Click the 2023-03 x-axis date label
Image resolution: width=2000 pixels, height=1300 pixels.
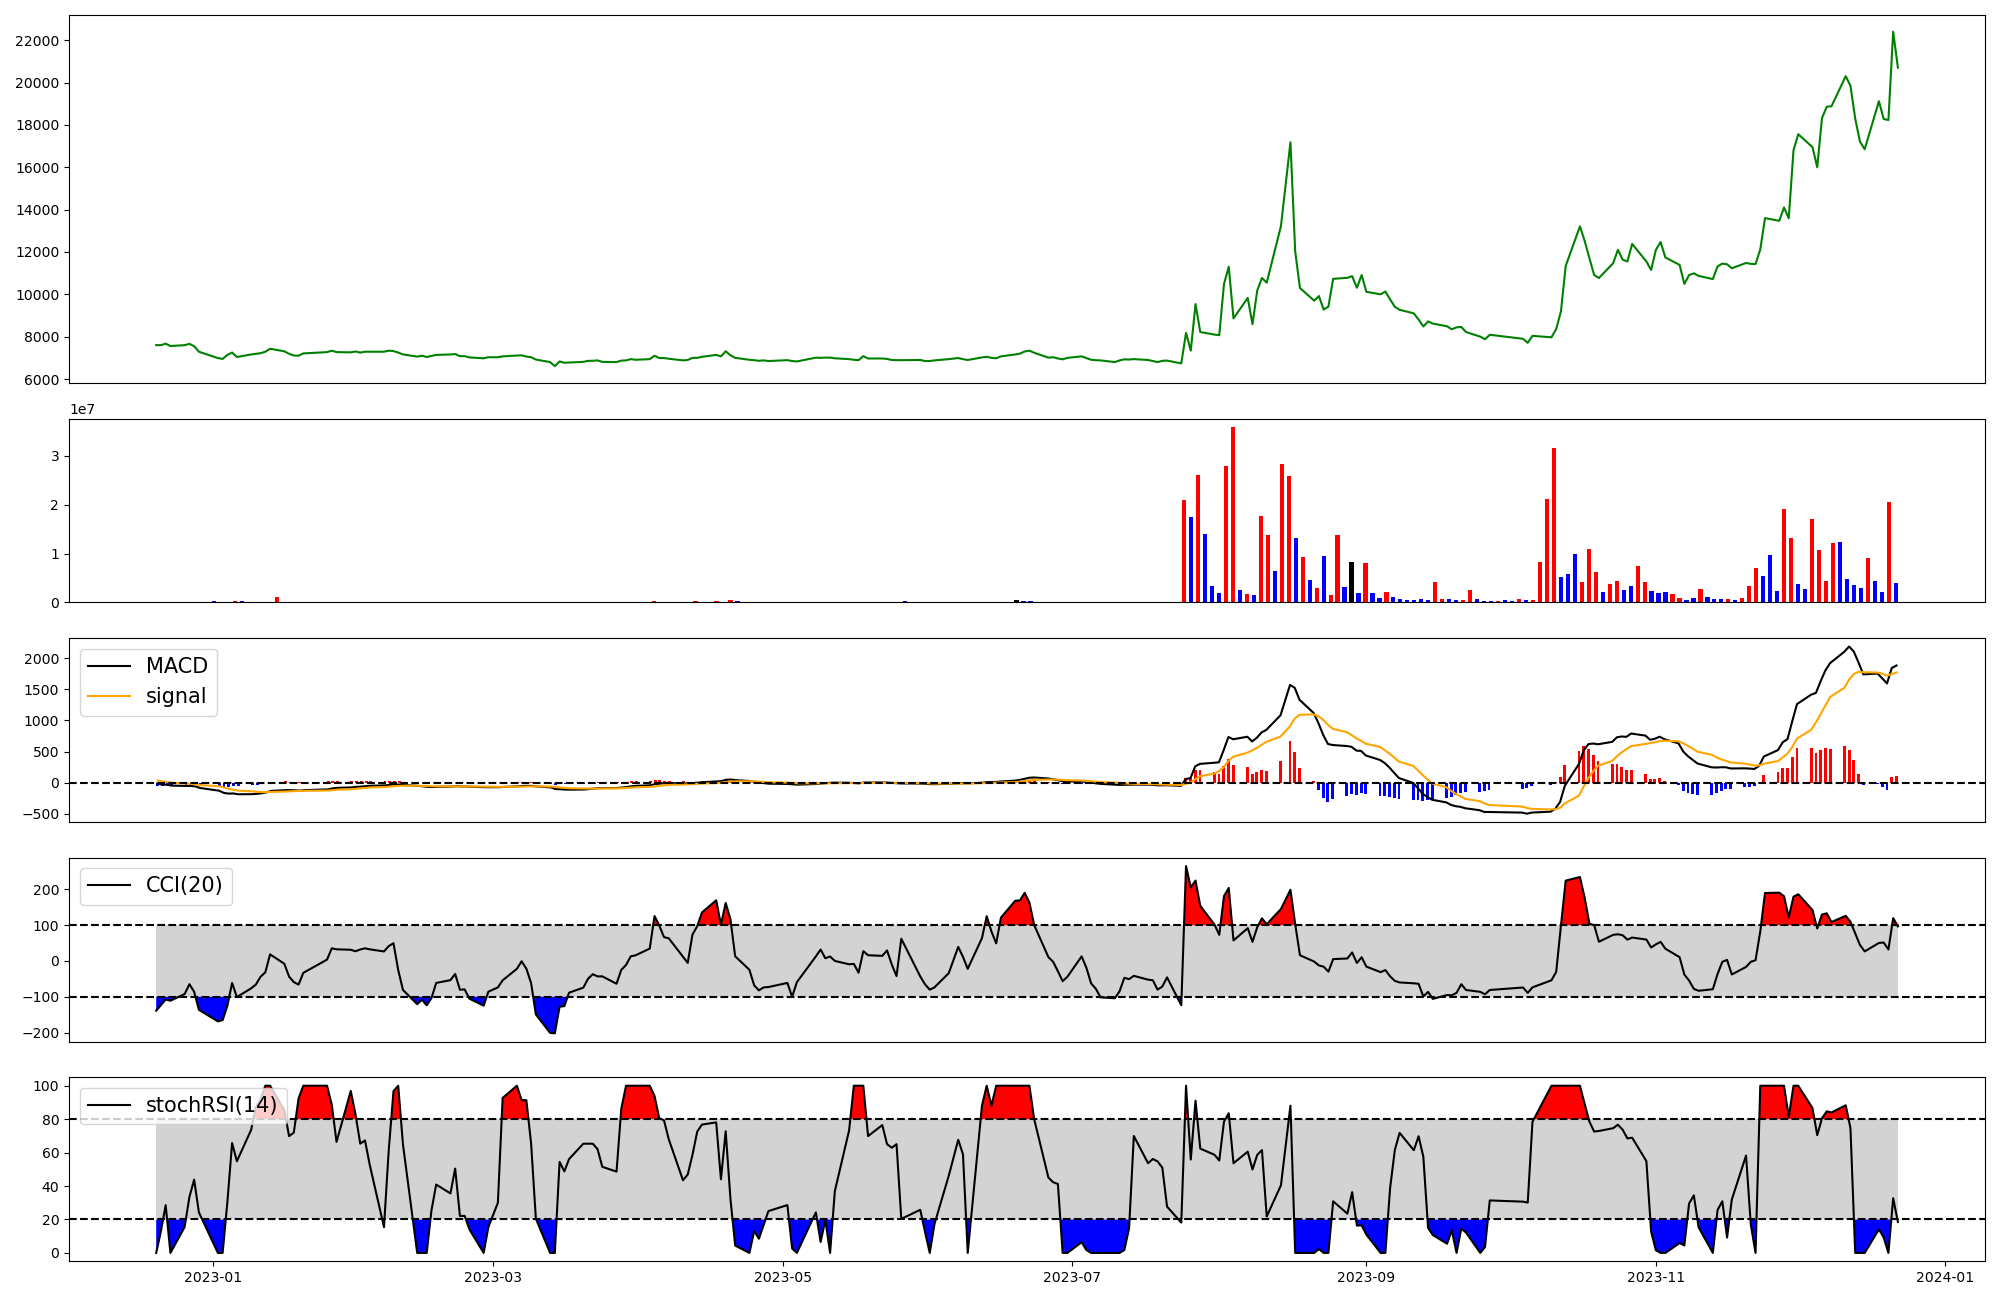494,1277
